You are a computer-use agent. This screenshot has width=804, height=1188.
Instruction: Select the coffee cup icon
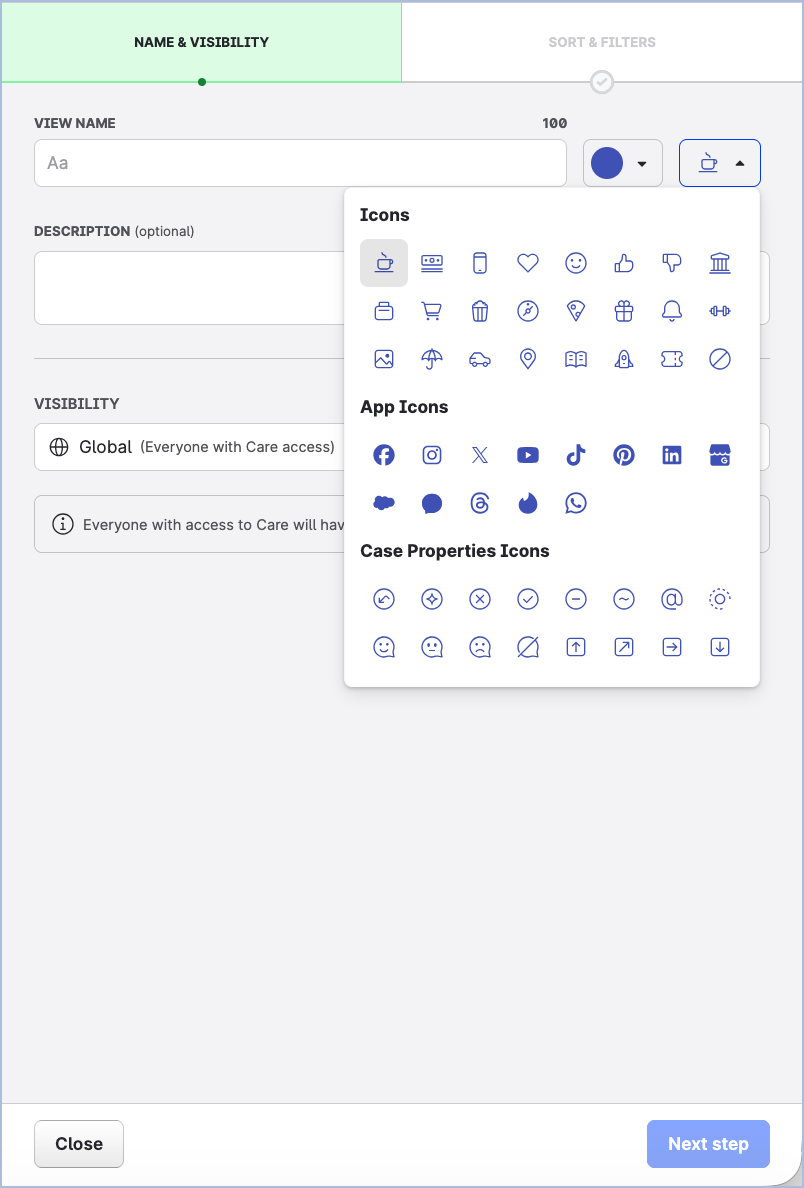pyautogui.click(x=384, y=263)
